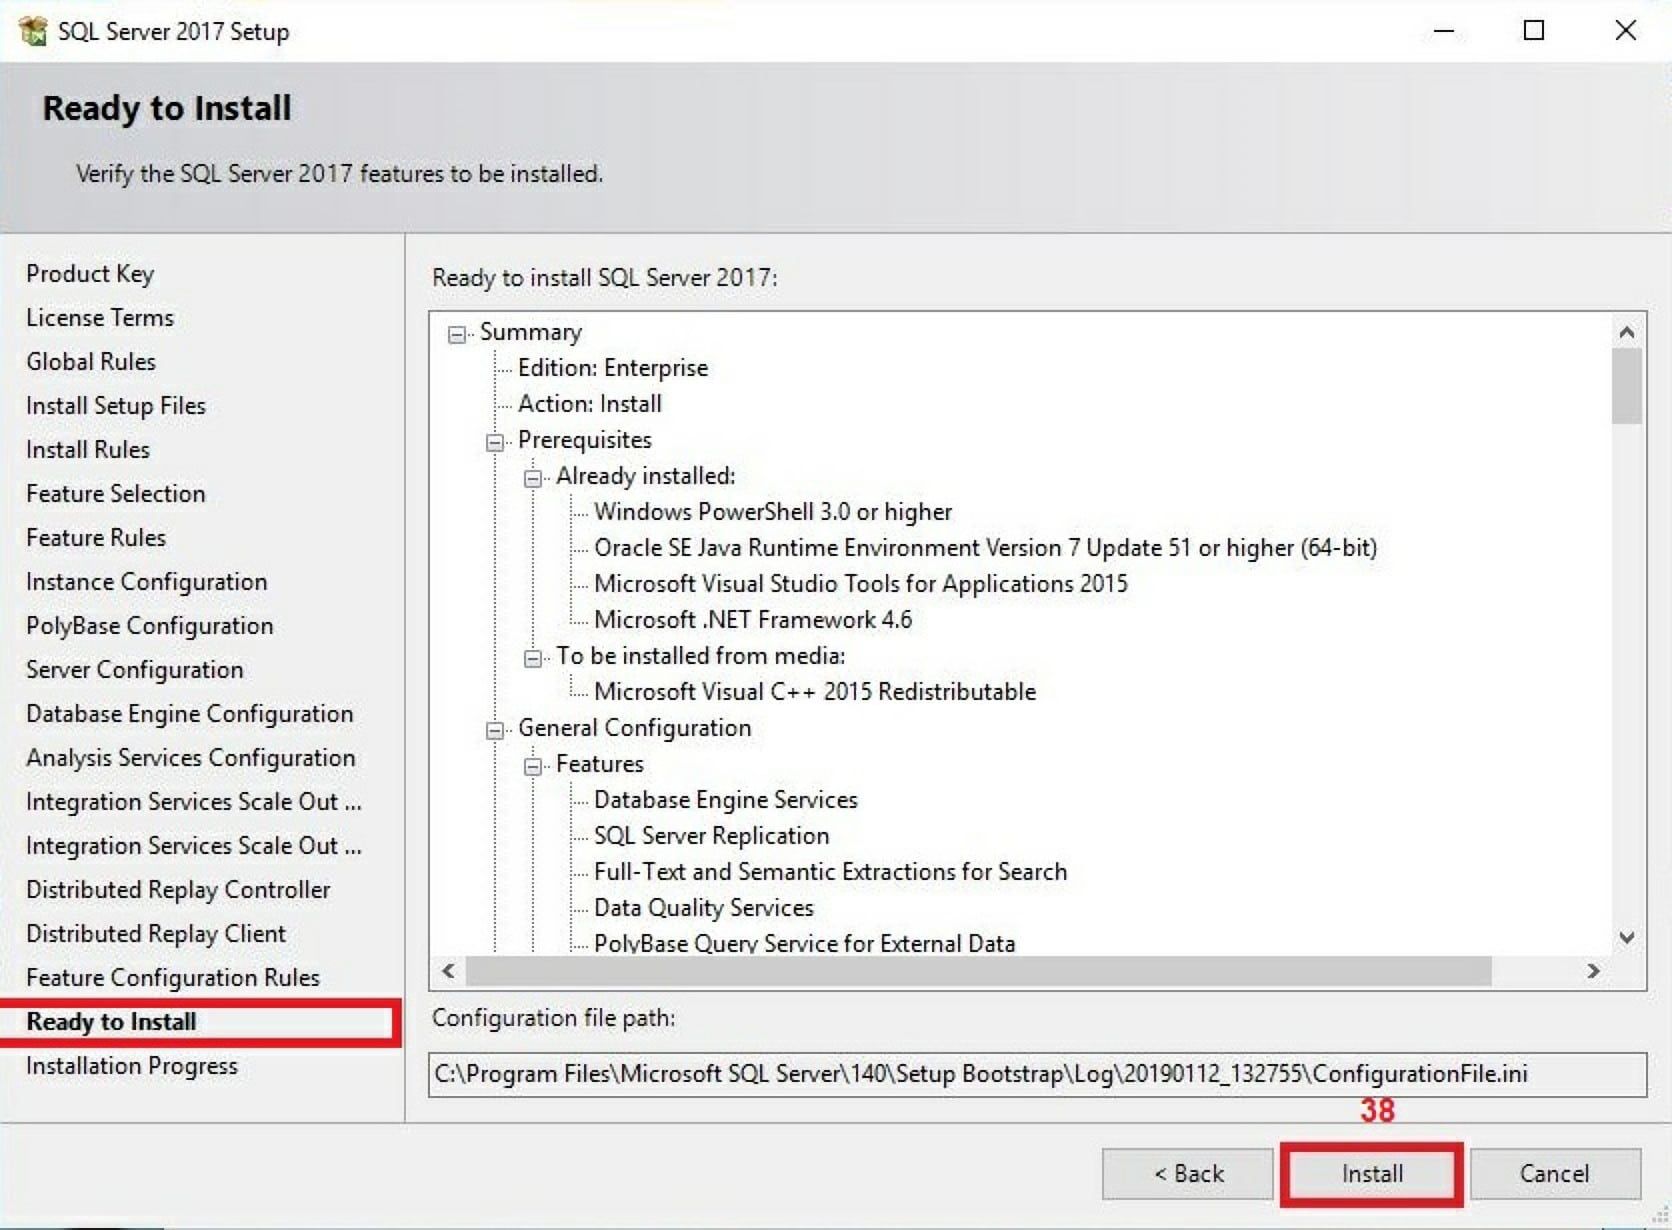1672x1230 pixels.
Task: Select the Feature Configuration Rules step
Action: pos(173,978)
